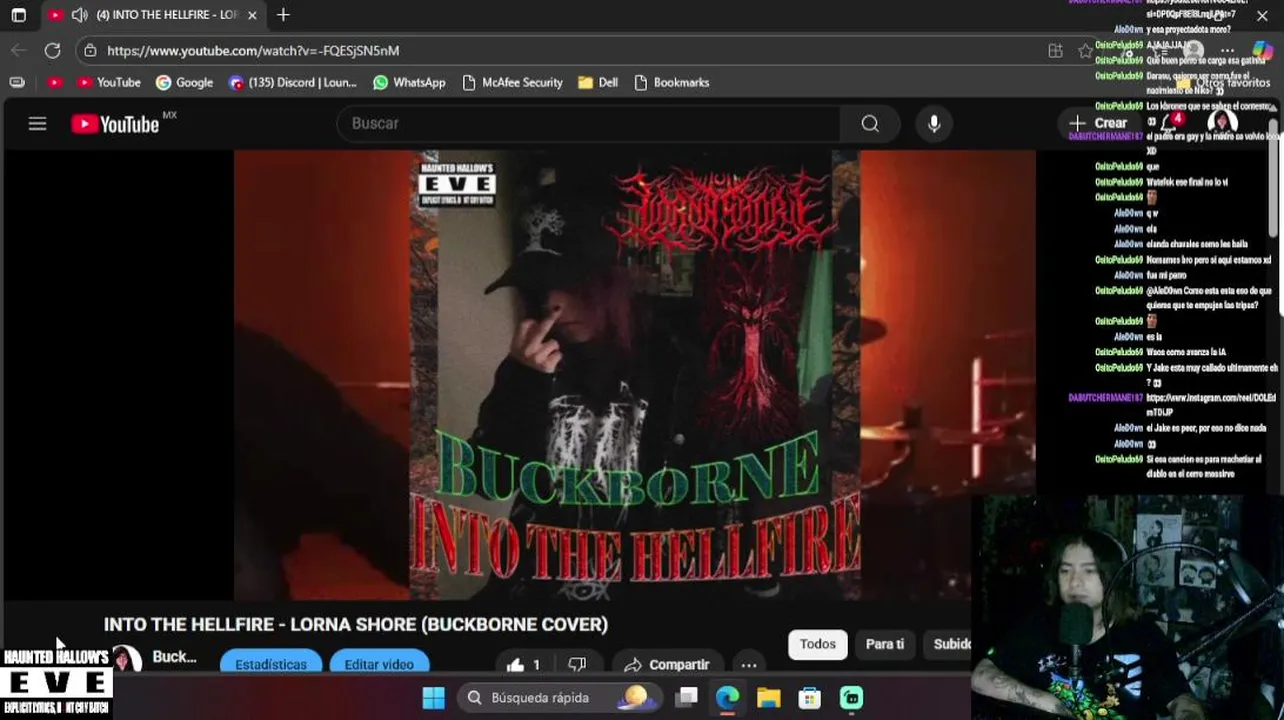Click the video title text
Screen dimensions: 1284x720
[355, 624]
